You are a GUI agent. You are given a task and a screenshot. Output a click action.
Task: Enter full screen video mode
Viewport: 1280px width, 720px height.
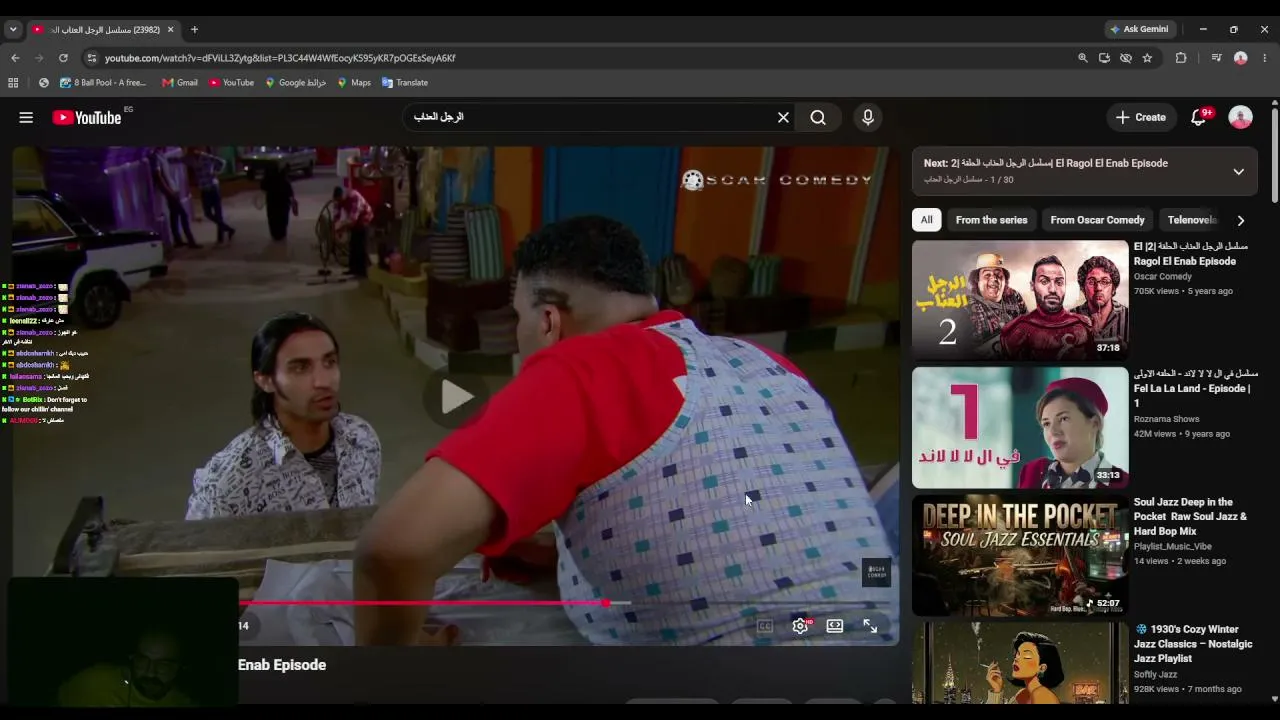click(870, 626)
